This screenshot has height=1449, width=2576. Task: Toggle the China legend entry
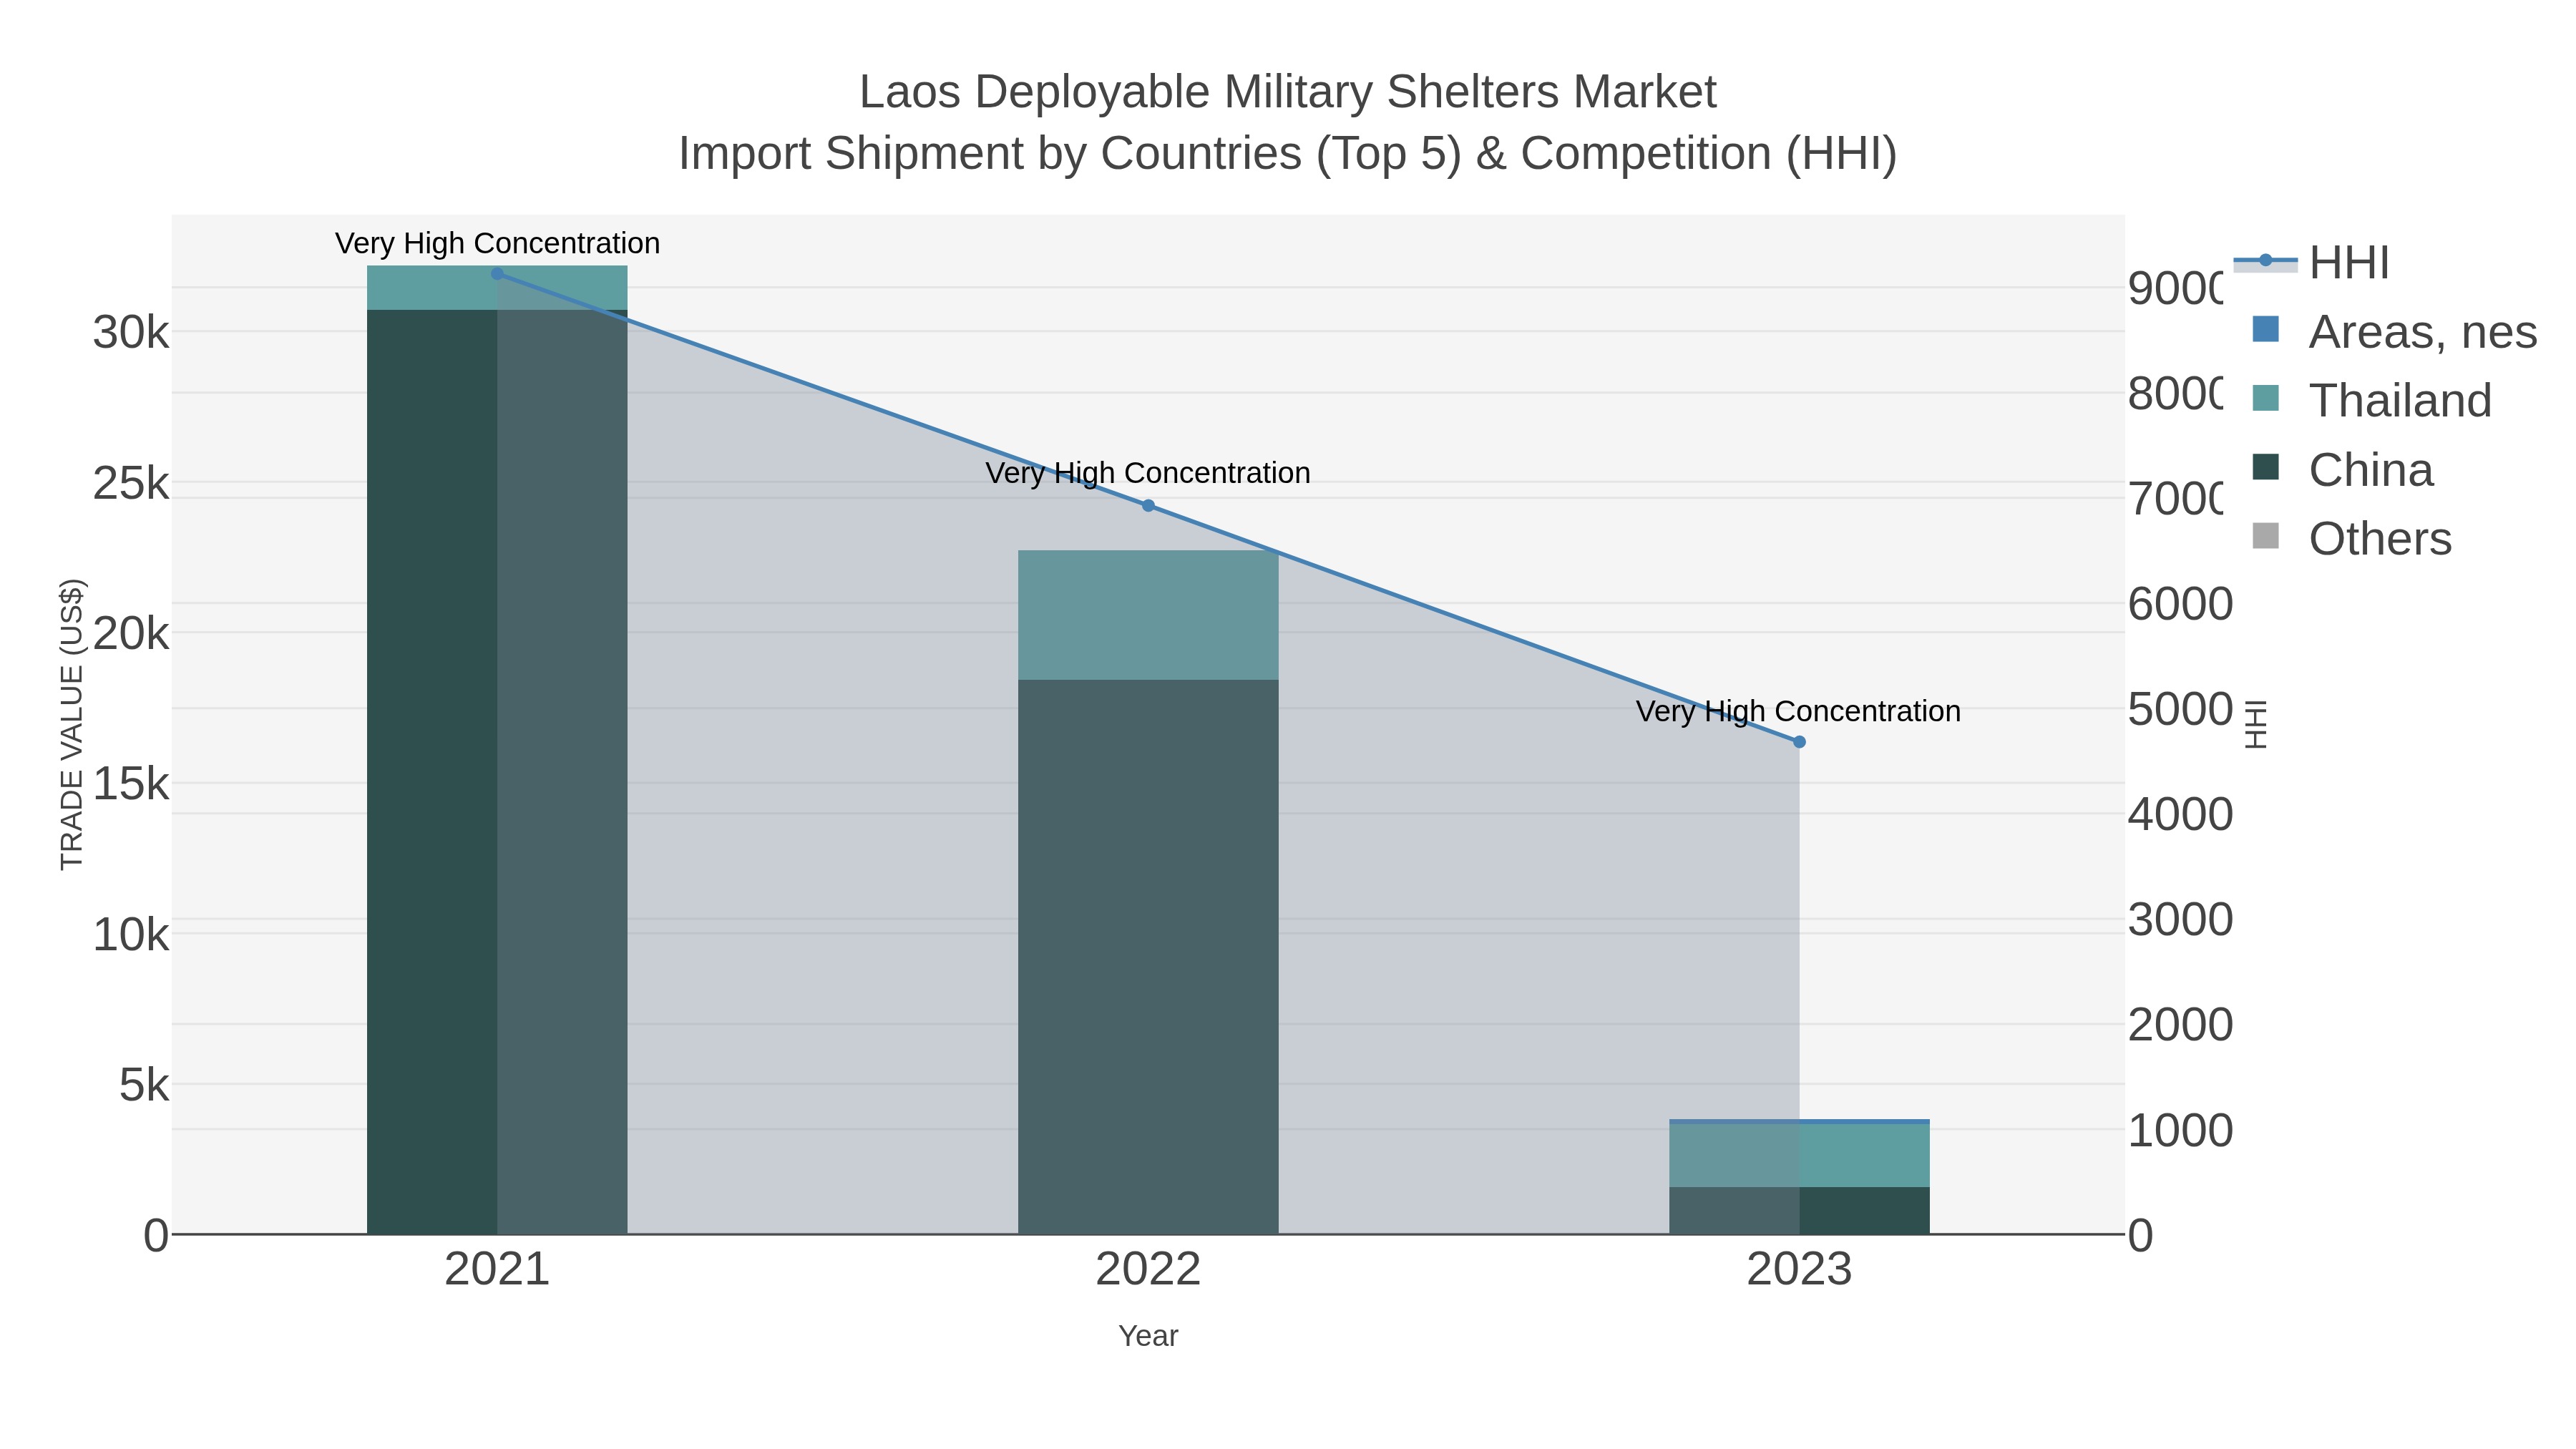tap(2342, 469)
